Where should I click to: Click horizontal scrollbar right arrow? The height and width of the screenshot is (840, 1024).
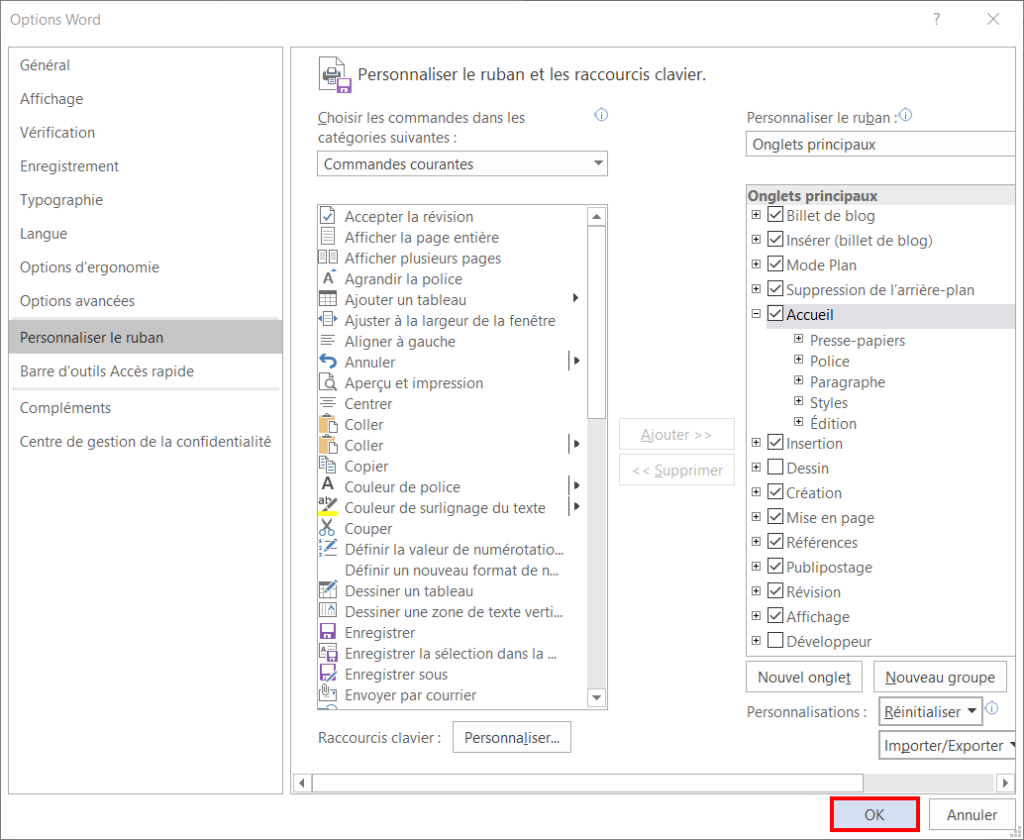pyautogui.click(x=1006, y=783)
